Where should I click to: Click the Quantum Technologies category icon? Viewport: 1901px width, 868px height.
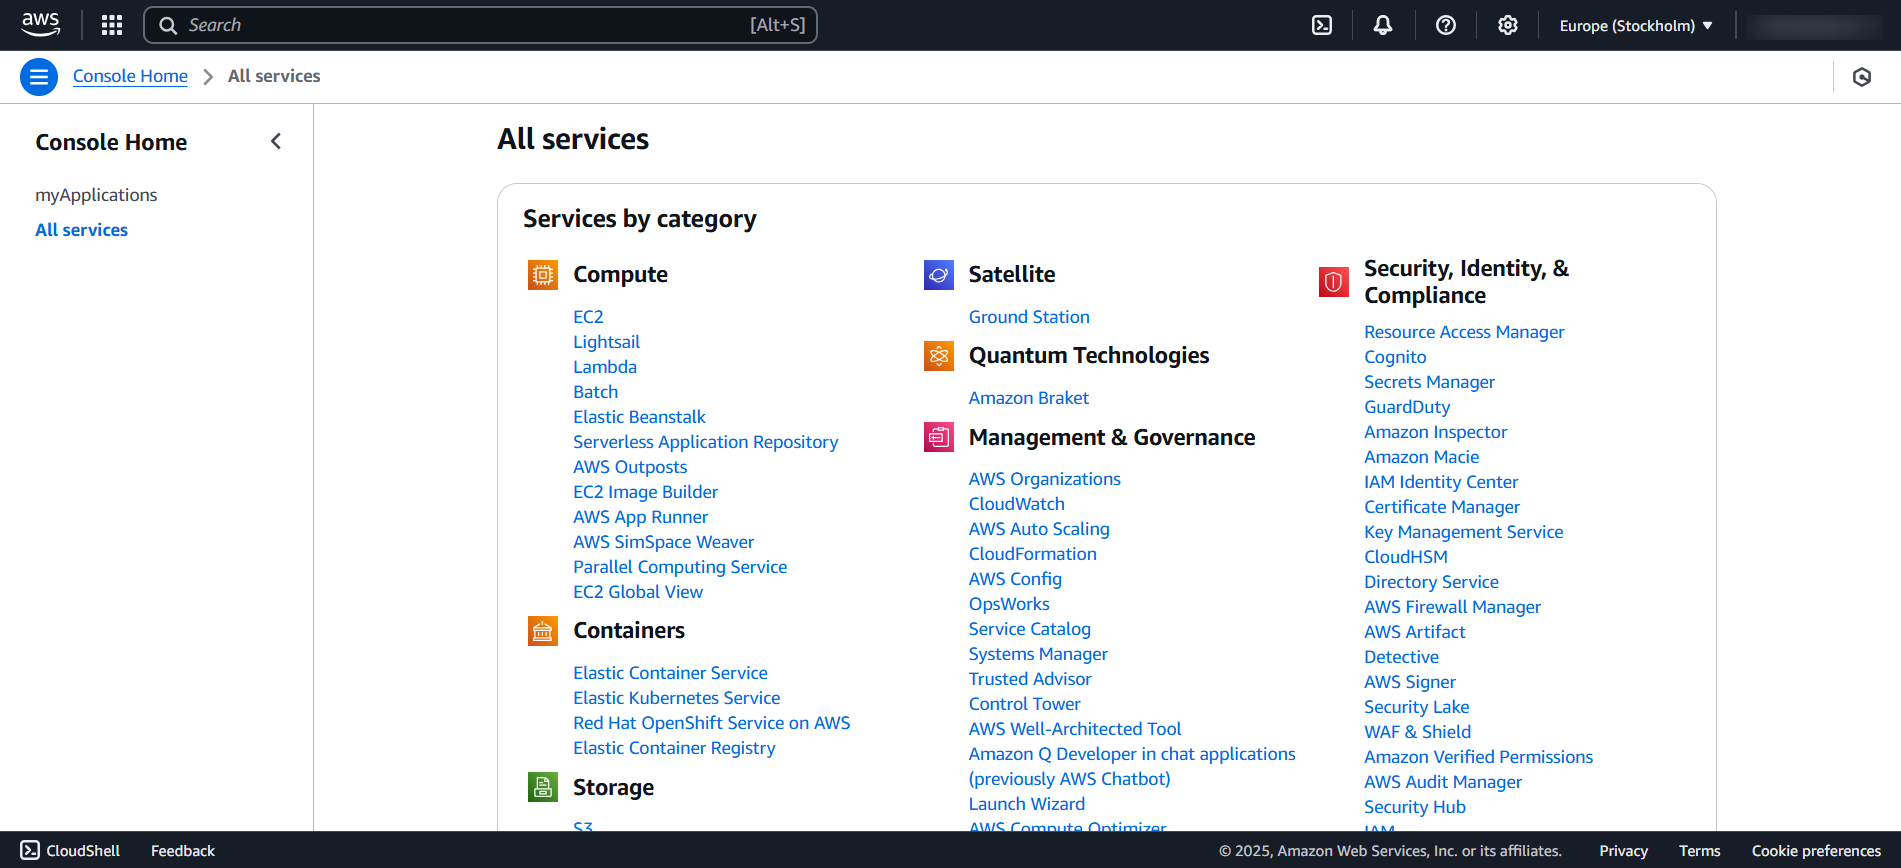coord(939,356)
